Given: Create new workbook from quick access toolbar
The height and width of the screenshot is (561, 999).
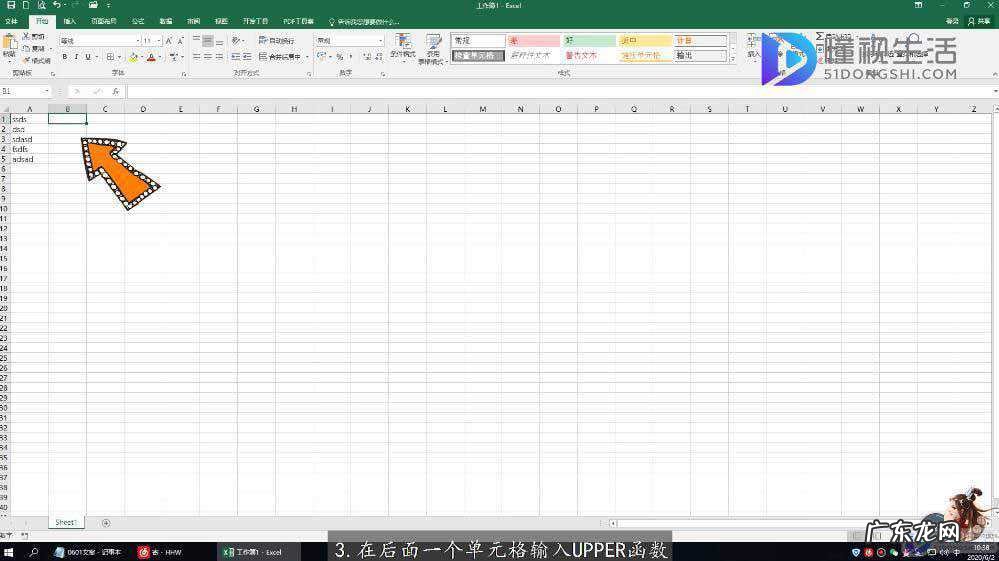Looking at the screenshot, I should (26, 5).
